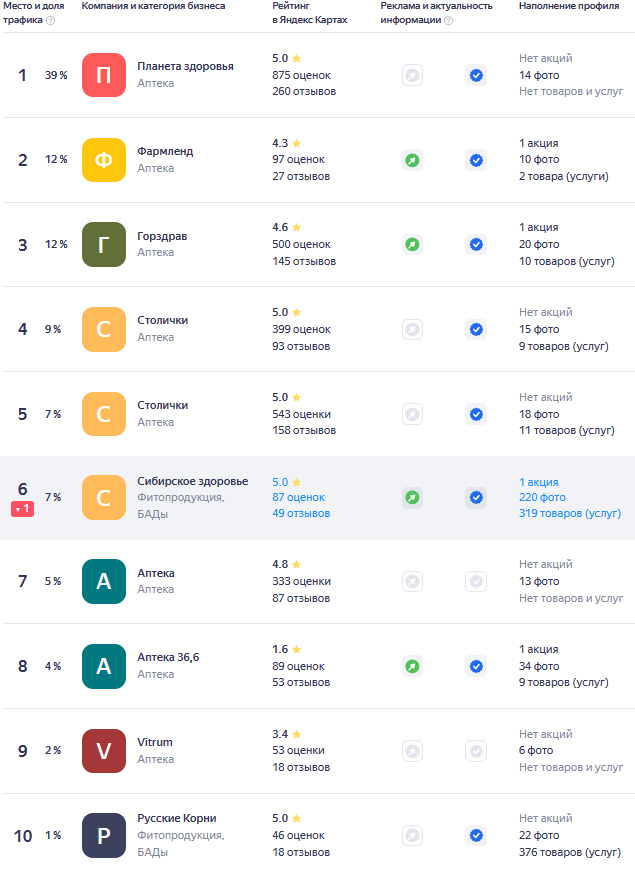Click the inactive ad icon in the 9 % Столички row
This screenshot has width=635, height=875.
pyautogui.click(x=412, y=329)
